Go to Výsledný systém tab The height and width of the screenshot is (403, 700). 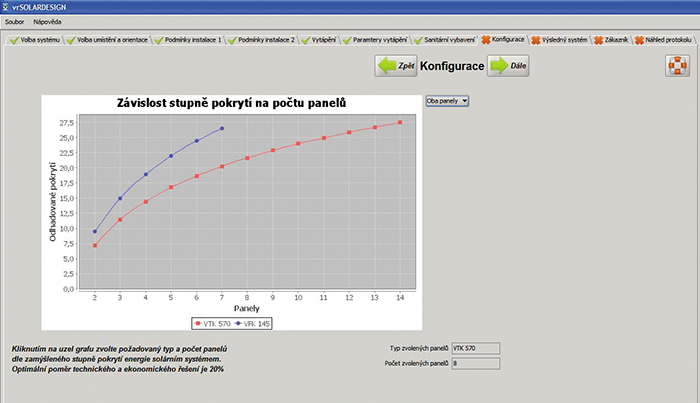pyautogui.click(x=560, y=39)
